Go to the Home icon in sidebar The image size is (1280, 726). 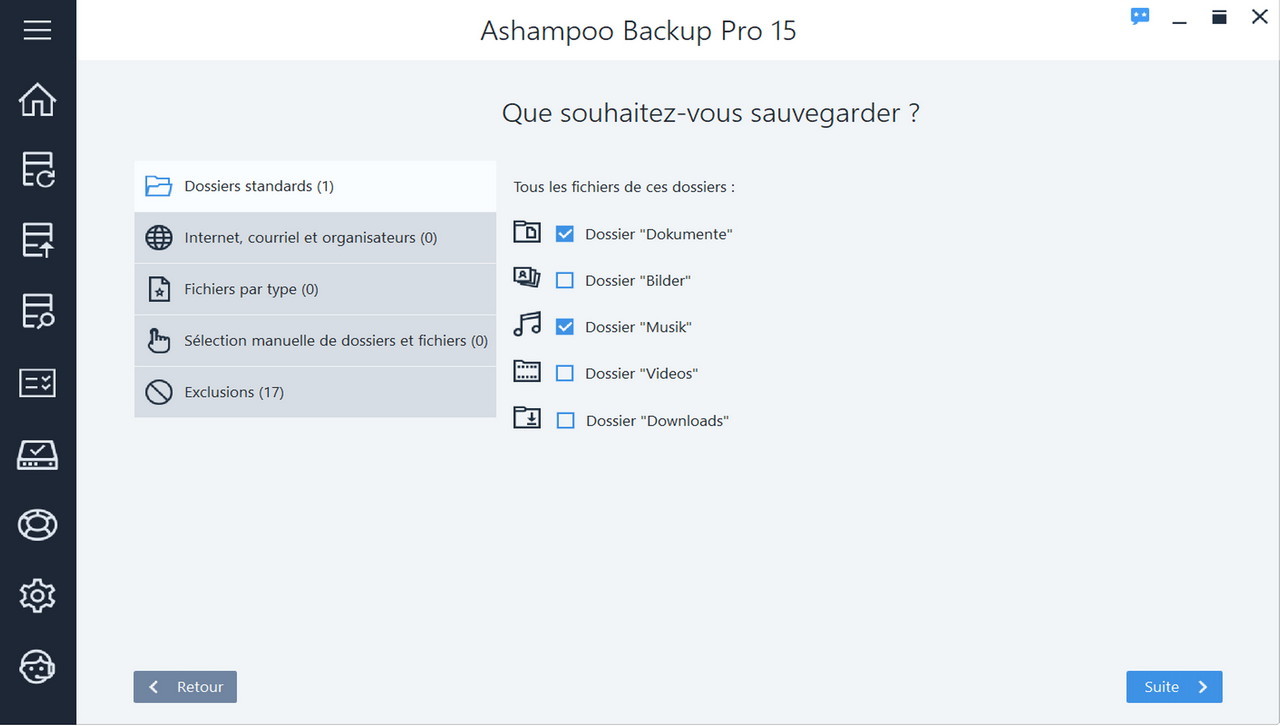click(x=37, y=100)
